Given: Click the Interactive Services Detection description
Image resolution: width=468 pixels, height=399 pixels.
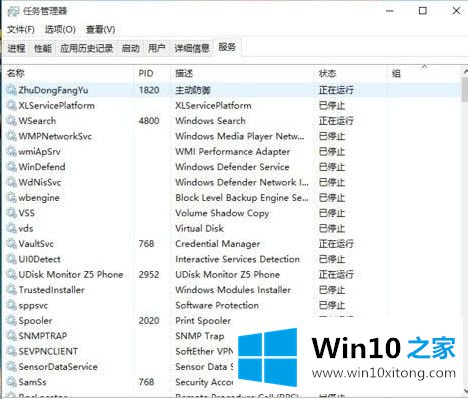Looking at the screenshot, I should [237, 259].
